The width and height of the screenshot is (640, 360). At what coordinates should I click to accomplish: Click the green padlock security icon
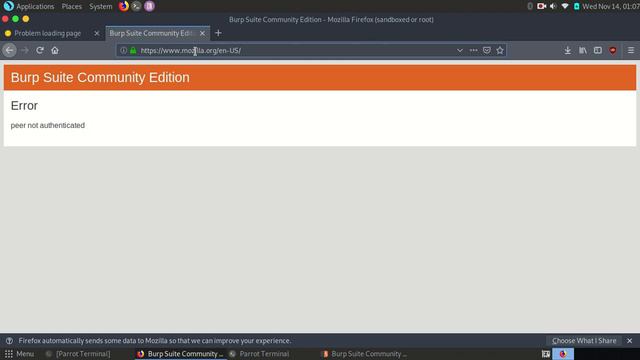tap(133, 50)
